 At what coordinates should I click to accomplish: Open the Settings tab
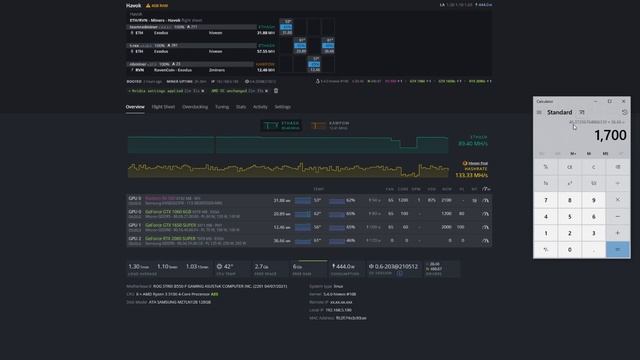tap(282, 107)
